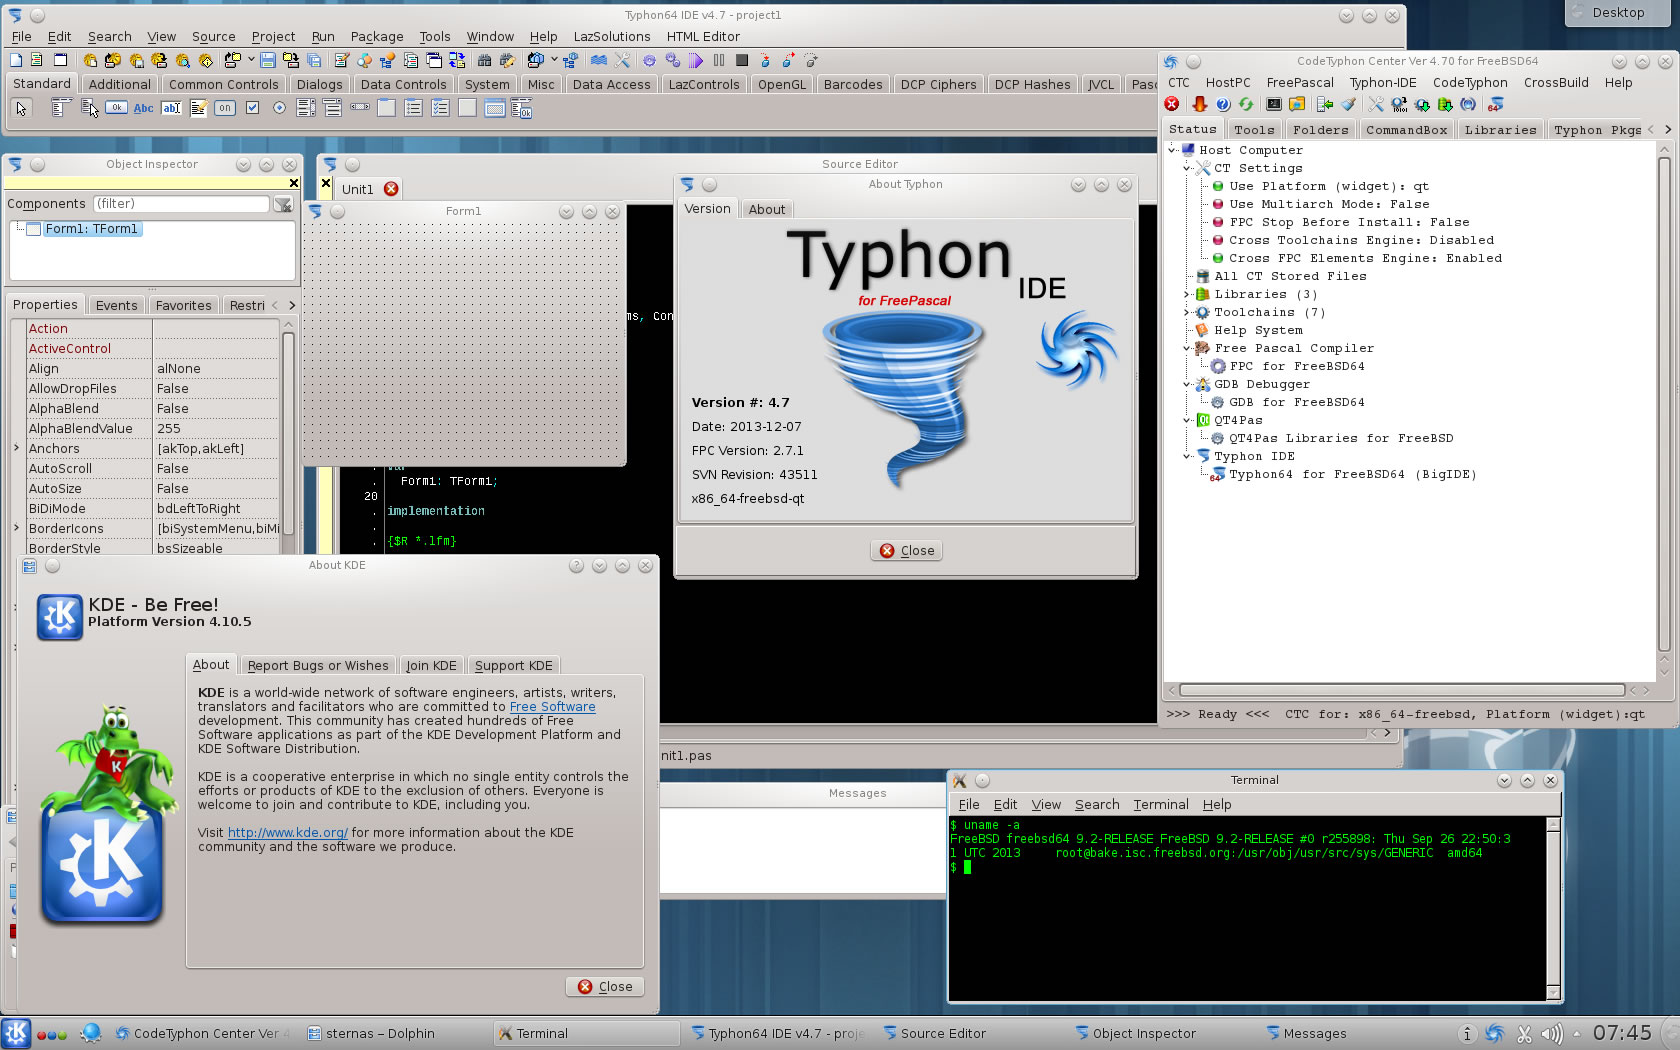Collapse the GDB Debugger tree node
1680x1050 pixels.
(1187, 384)
